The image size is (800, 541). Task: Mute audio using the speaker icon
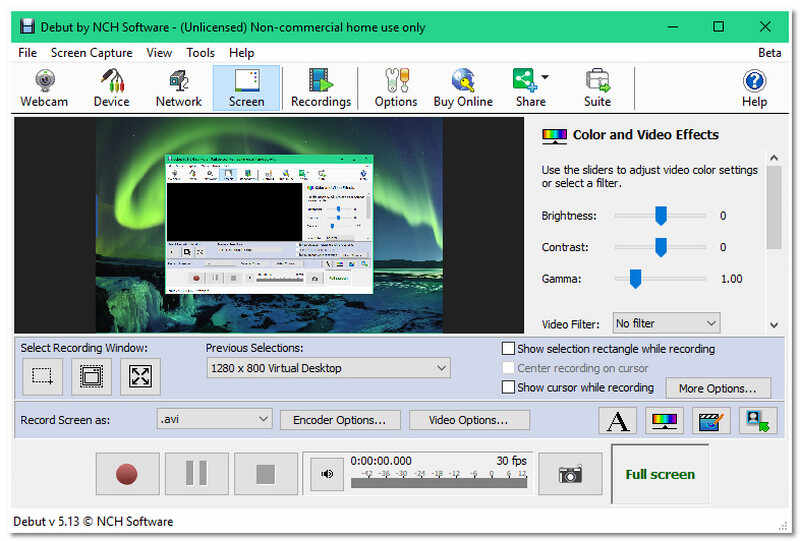click(x=326, y=474)
